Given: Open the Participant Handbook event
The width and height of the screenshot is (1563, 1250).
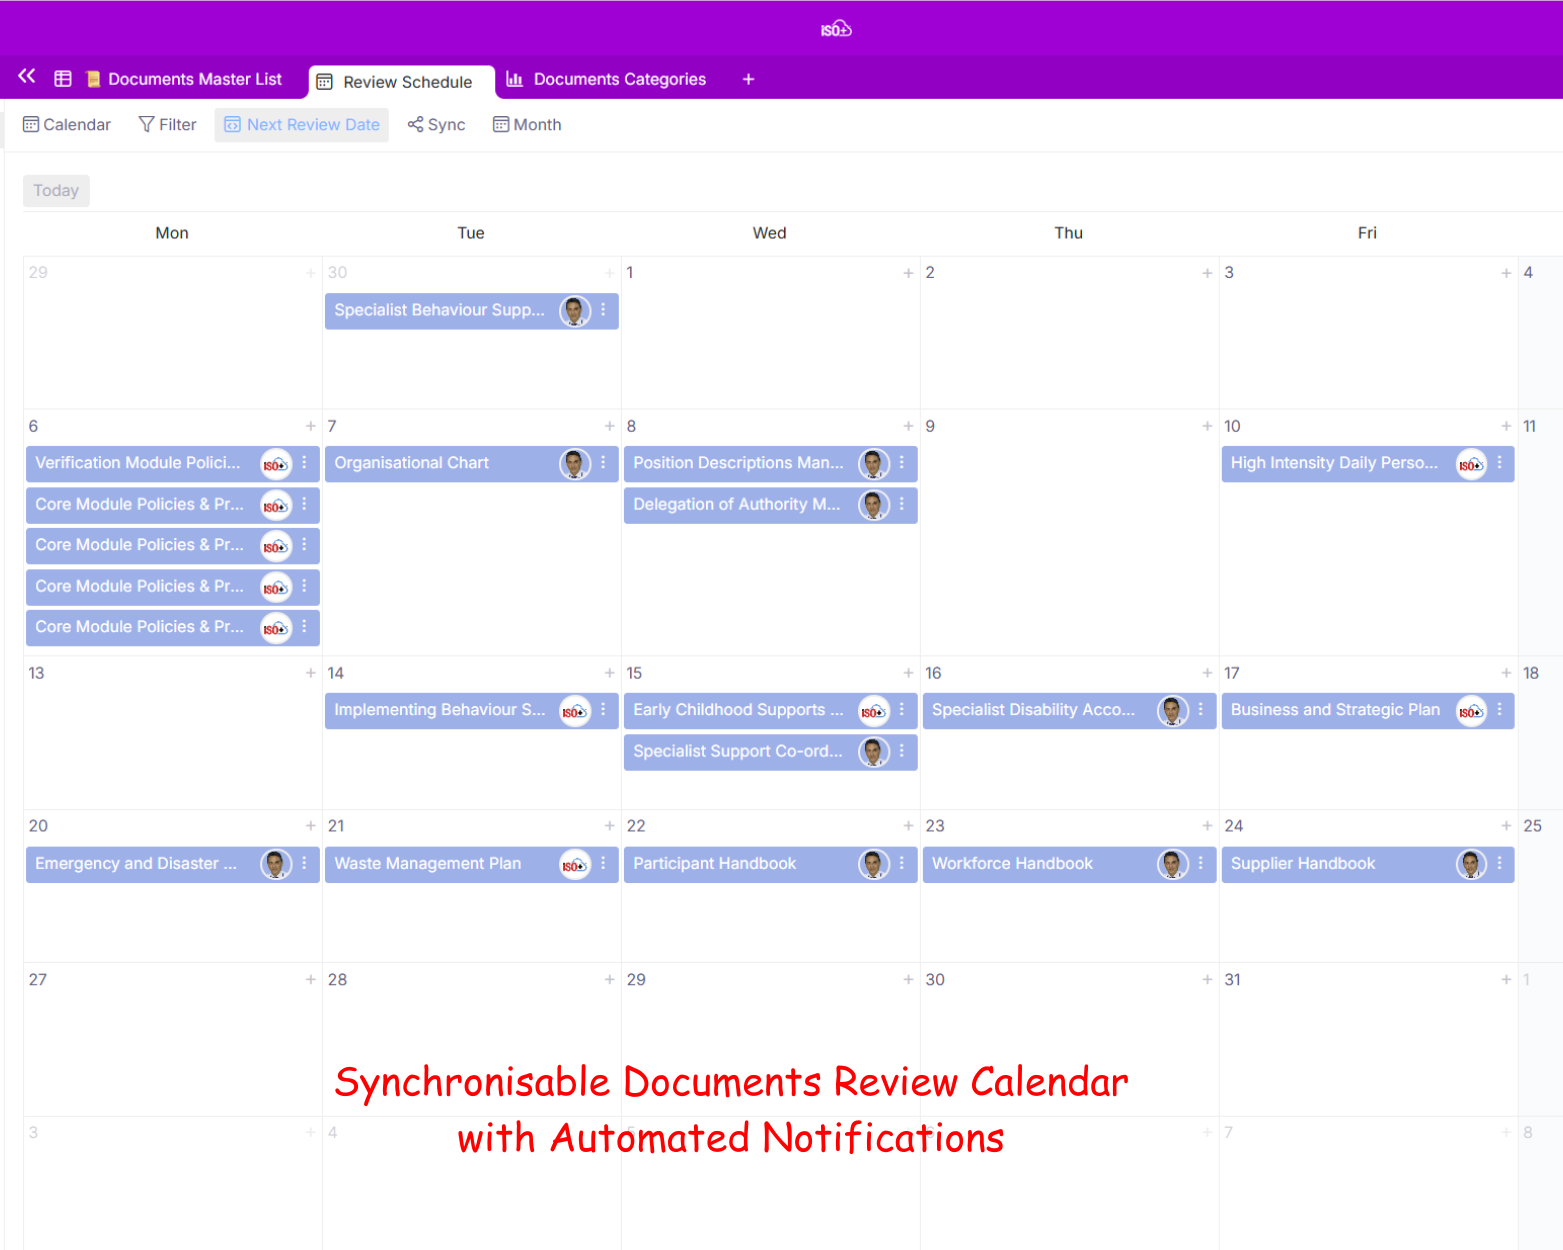Looking at the screenshot, I should click(x=714, y=864).
